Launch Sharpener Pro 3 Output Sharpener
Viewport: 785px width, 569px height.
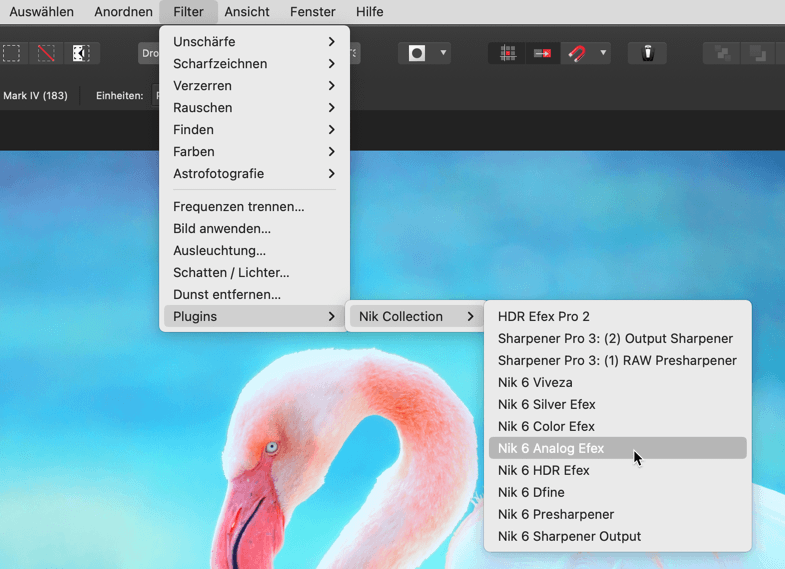click(617, 339)
